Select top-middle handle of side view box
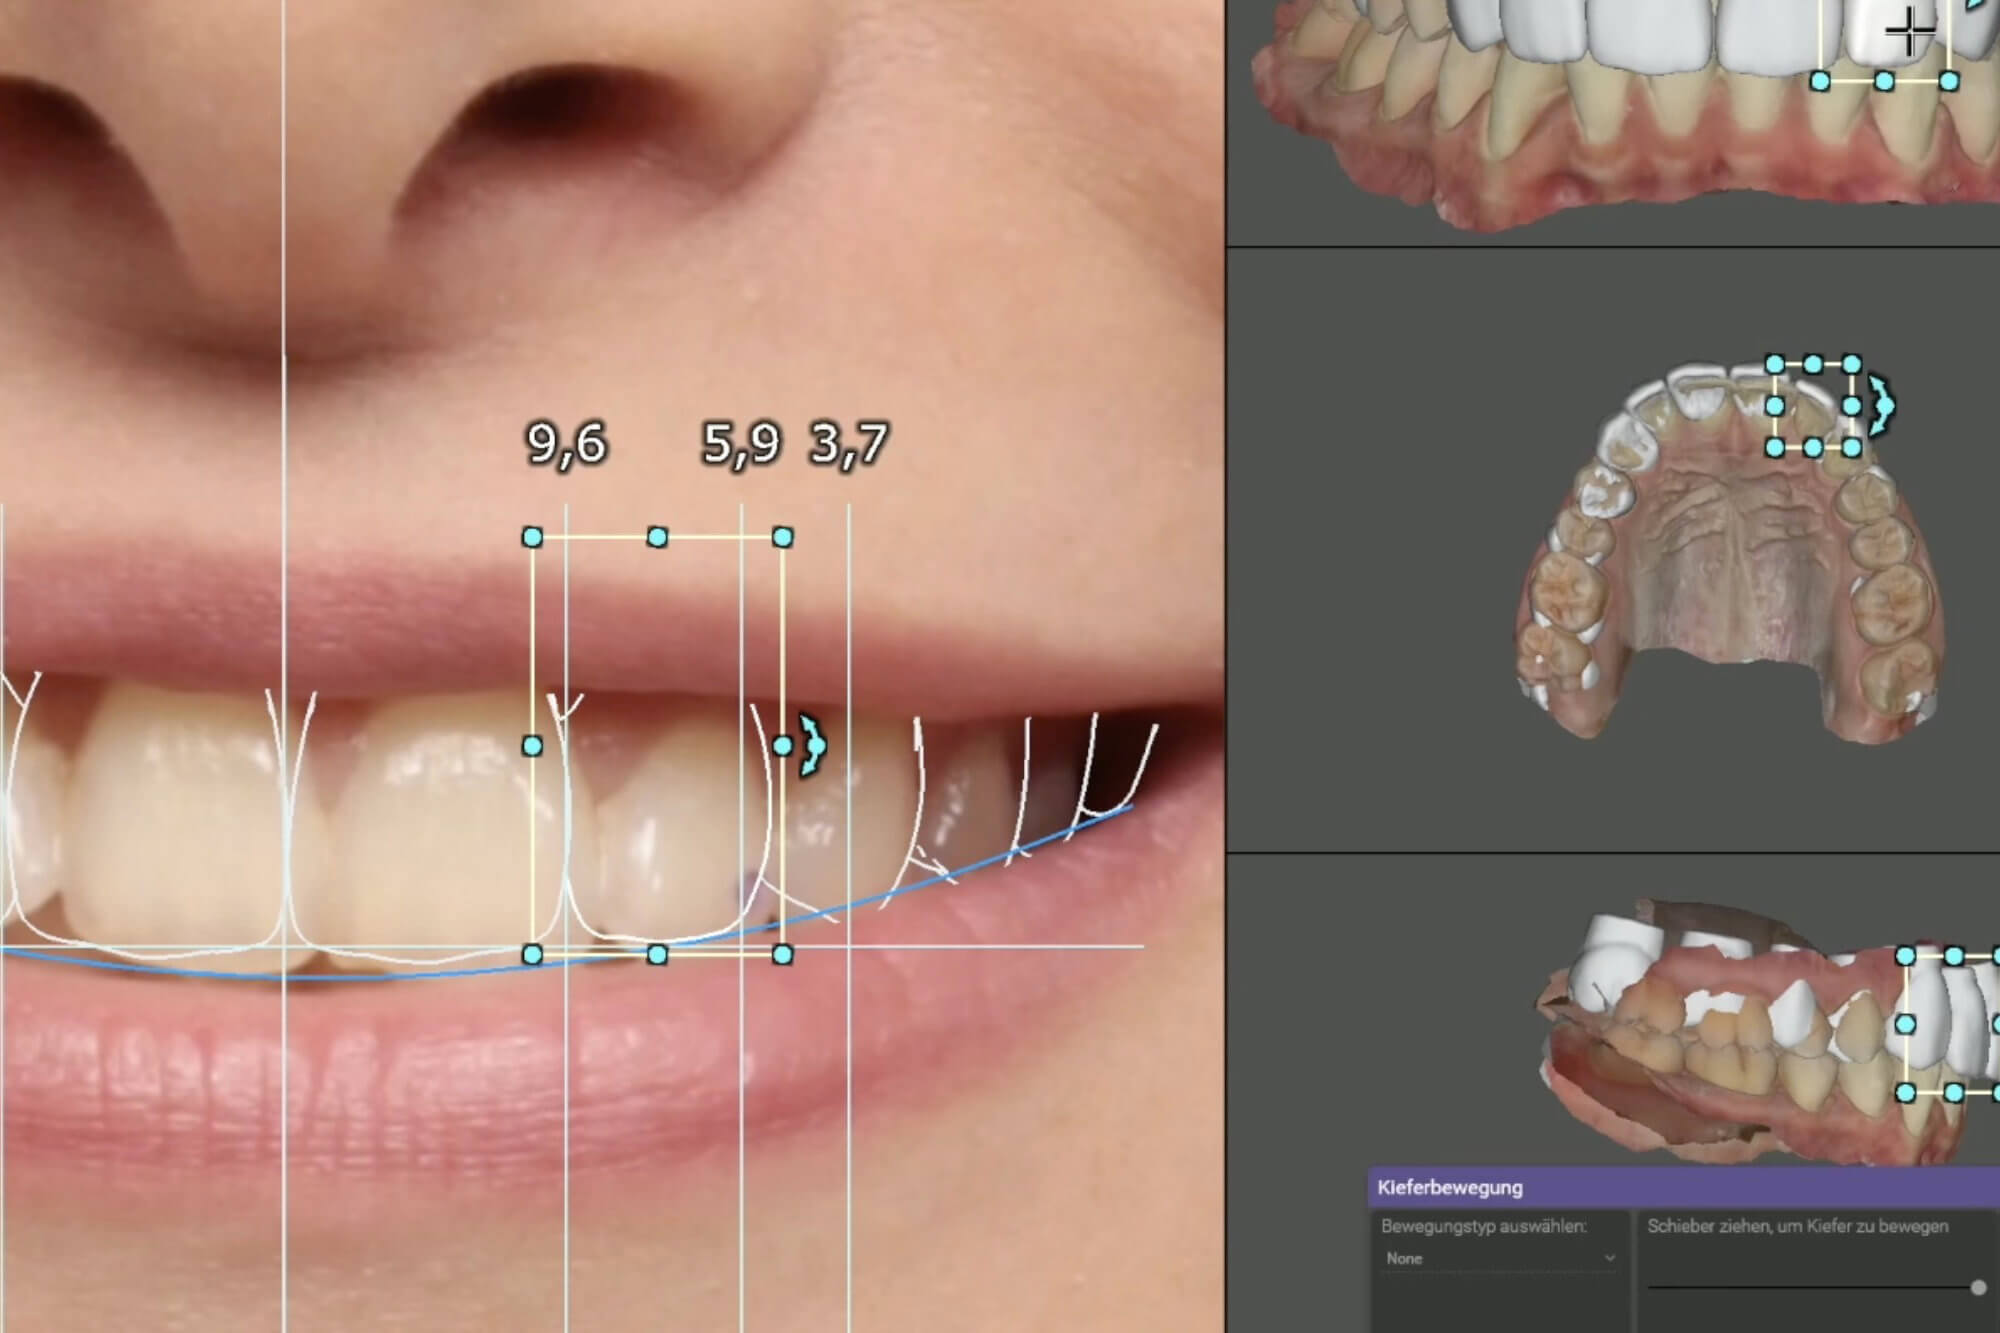The width and height of the screenshot is (2000, 1333). [1954, 957]
